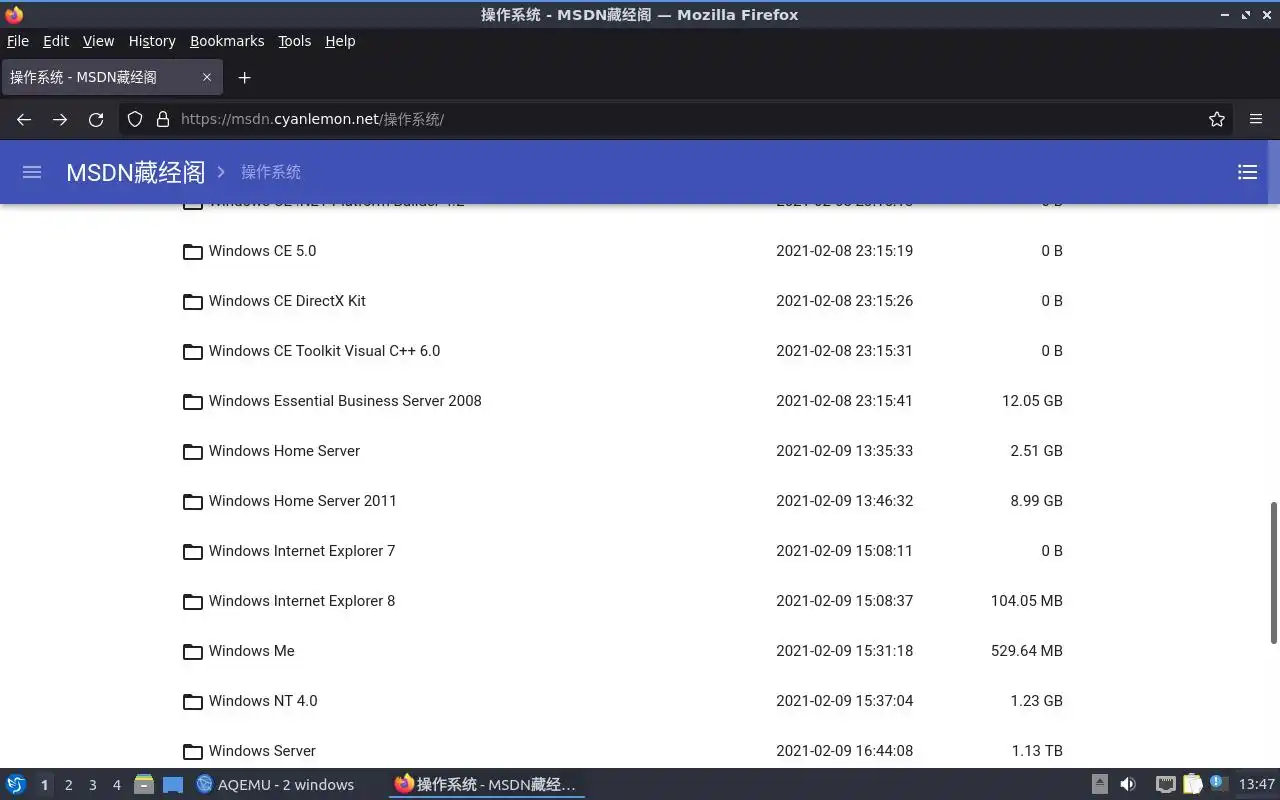This screenshot has height=800, width=1280.
Task: Open the Windows CE 5.0 folder
Action: 262,251
